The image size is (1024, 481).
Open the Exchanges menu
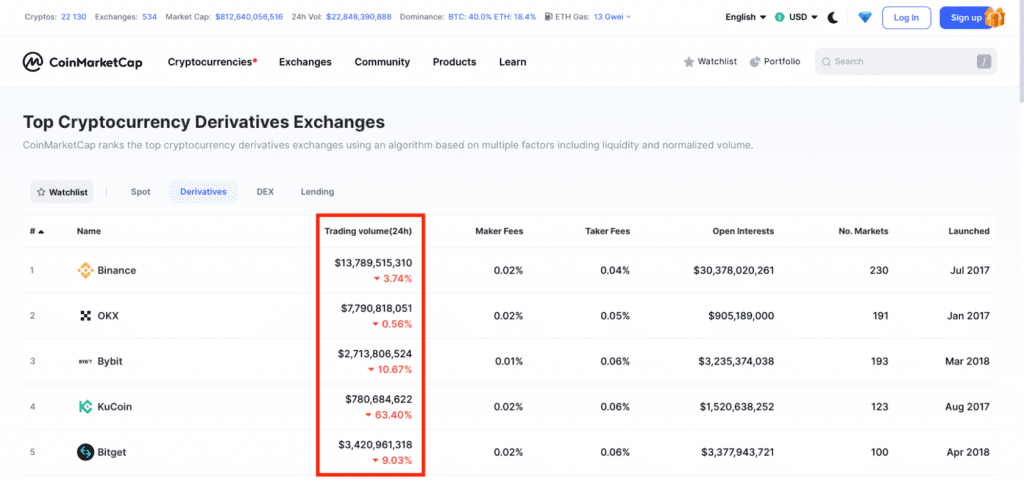coord(305,62)
